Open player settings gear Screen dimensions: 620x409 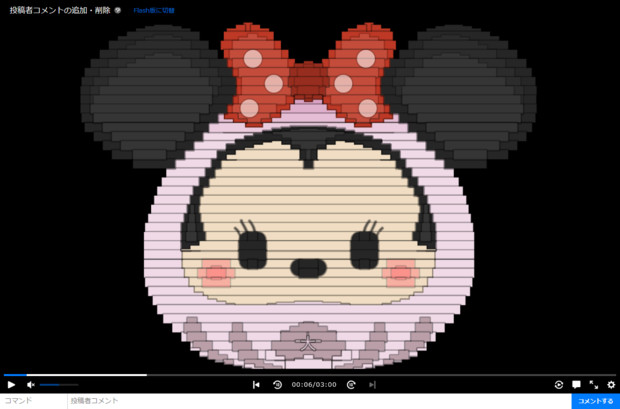(611, 384)
